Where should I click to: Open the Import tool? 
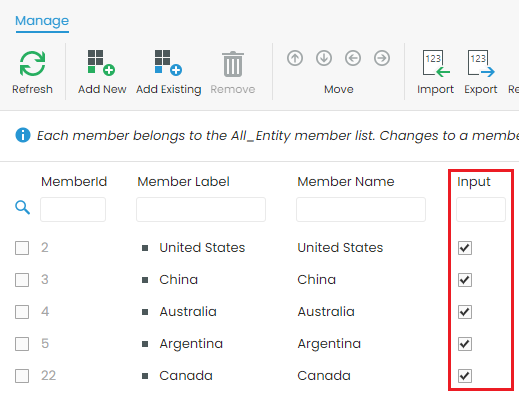tap(436, 63)
